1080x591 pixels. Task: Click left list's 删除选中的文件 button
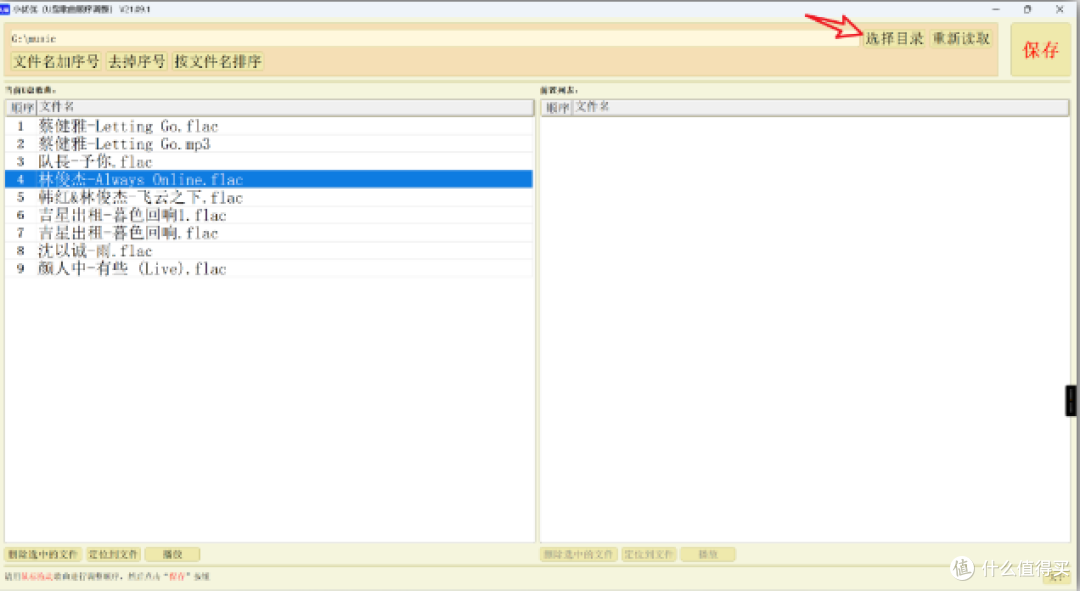coord(43,554)
